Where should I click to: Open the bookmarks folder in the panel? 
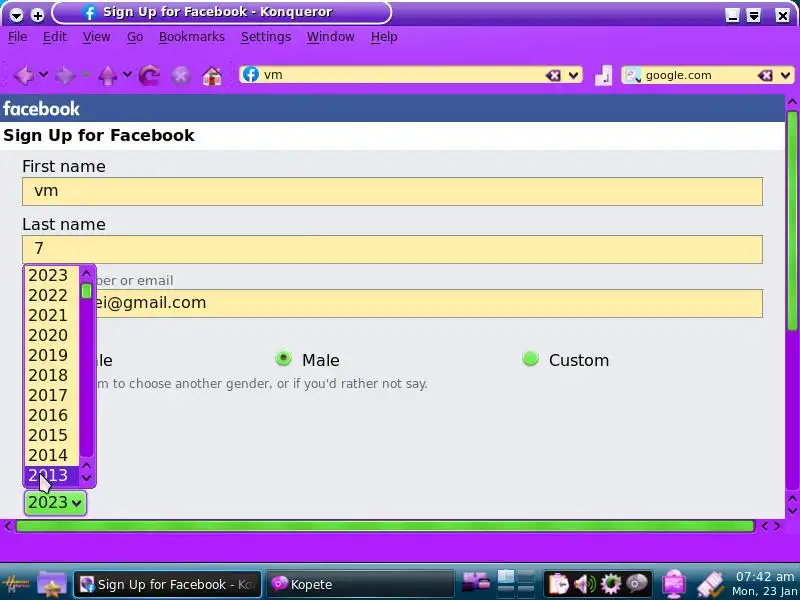(x=52, y=584)
